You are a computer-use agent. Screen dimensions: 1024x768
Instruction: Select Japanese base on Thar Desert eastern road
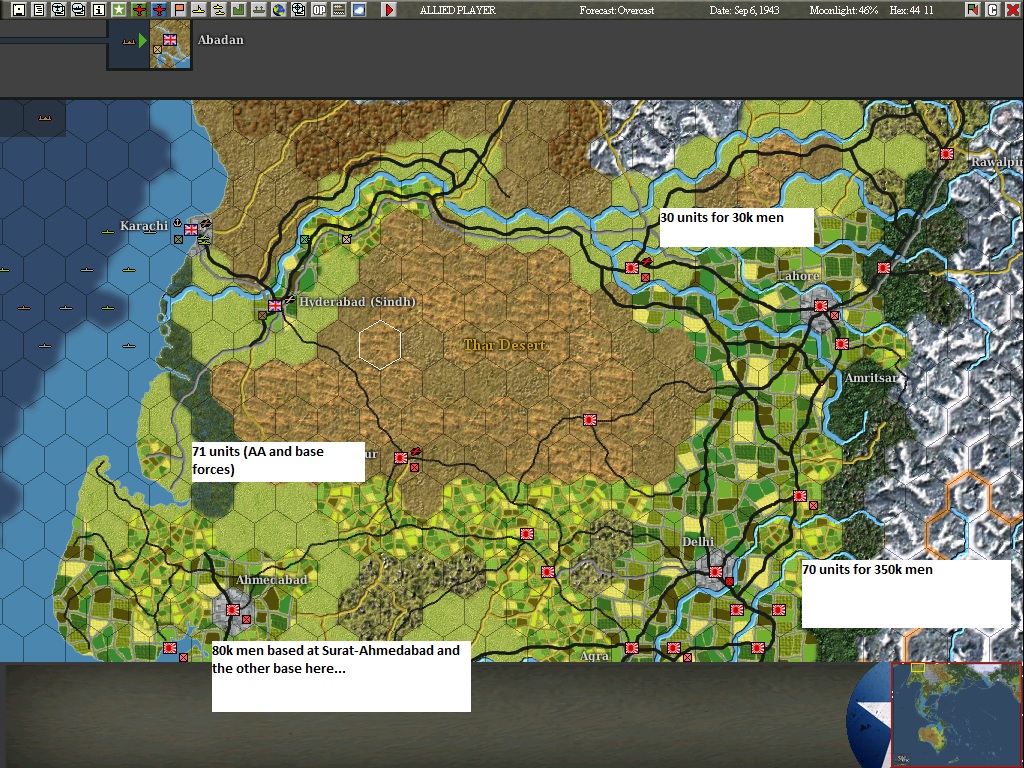tap(590, 420)
